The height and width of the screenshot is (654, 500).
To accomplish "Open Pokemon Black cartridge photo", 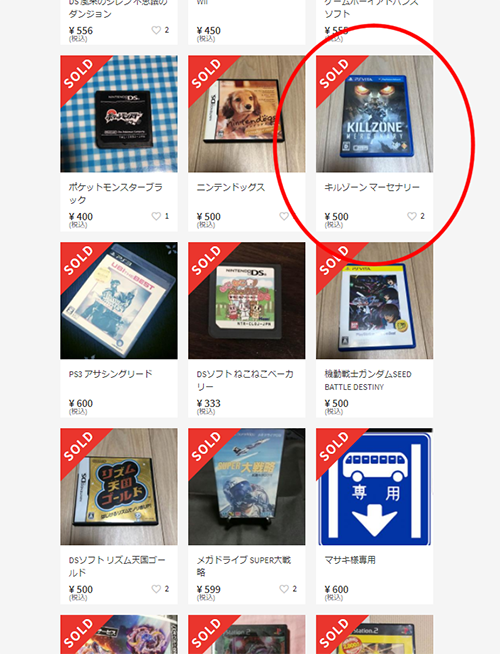I will (x=119, y=114).
